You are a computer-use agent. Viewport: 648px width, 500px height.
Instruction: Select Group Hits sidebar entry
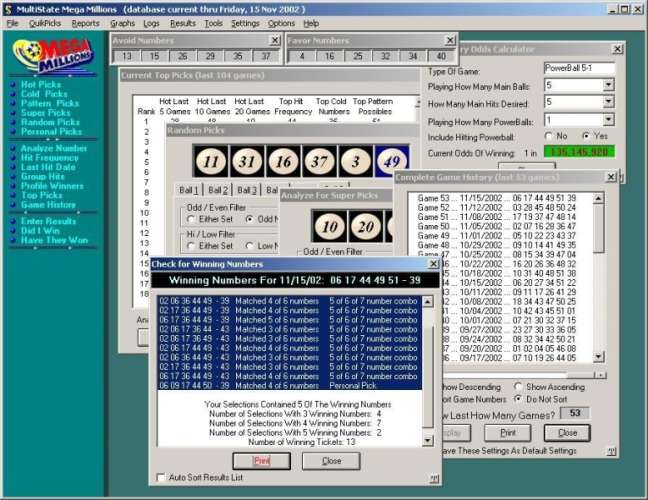(x=43, y=176)
